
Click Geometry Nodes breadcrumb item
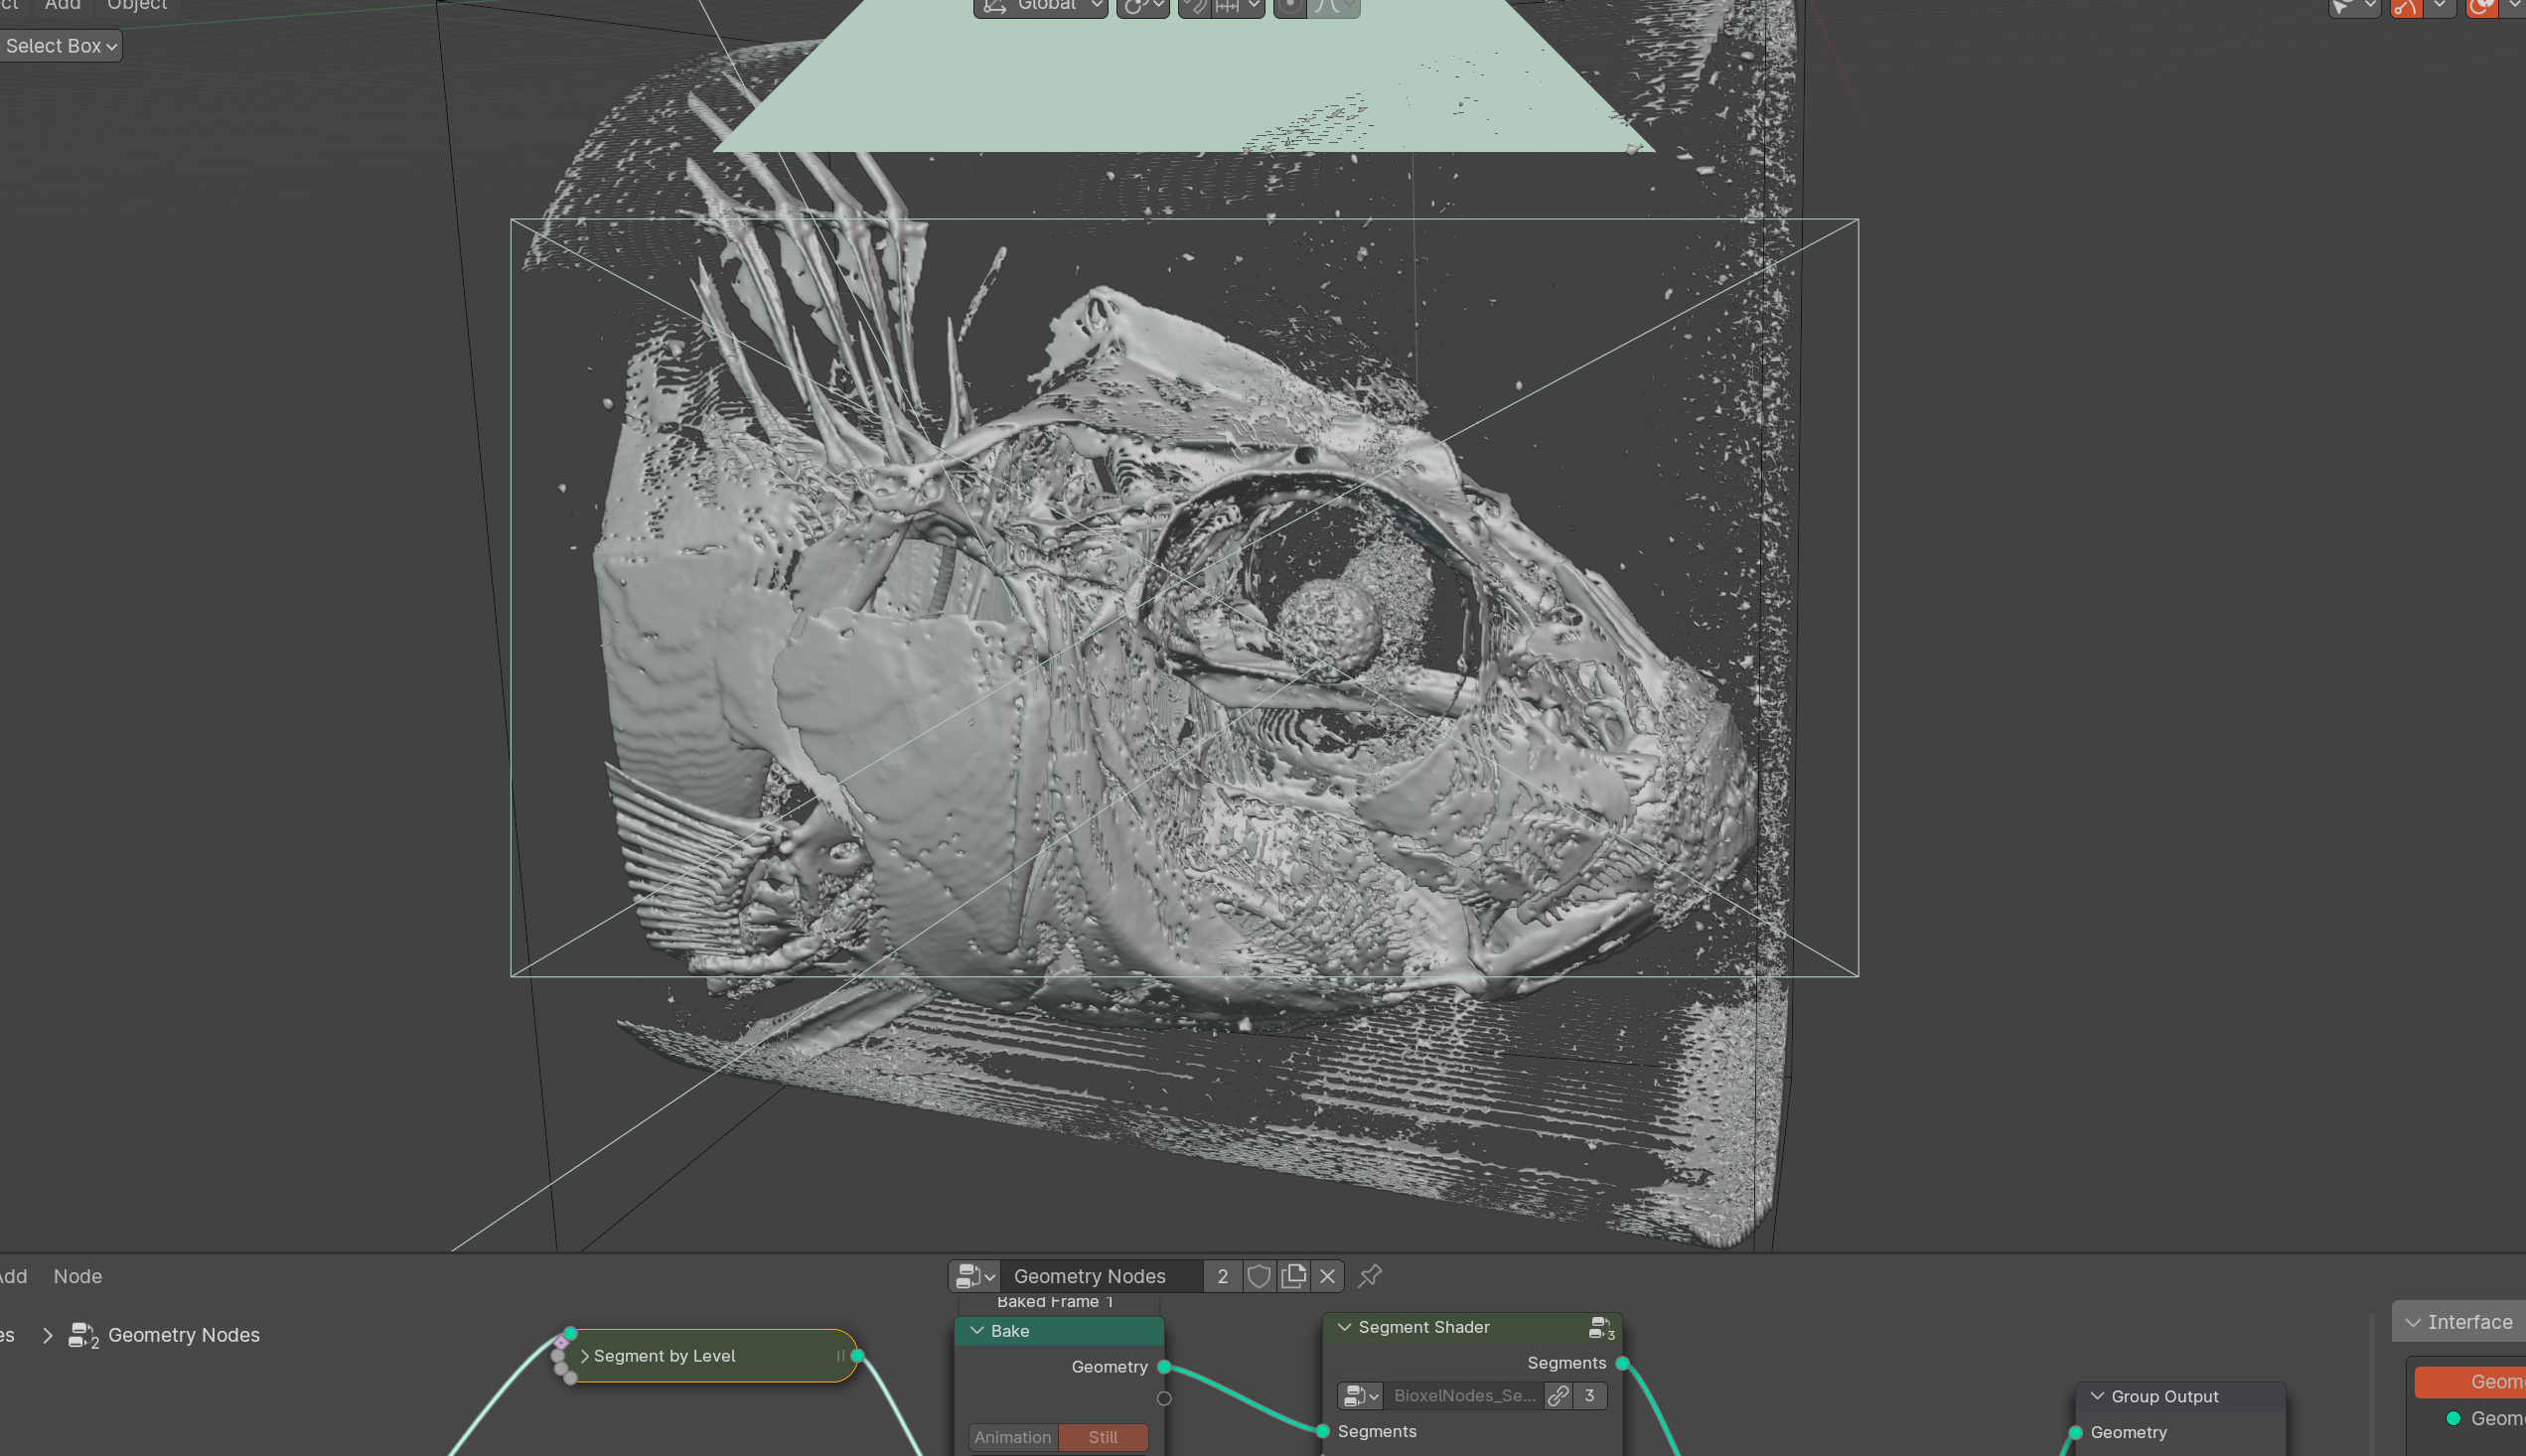(x=183, y=1335)
